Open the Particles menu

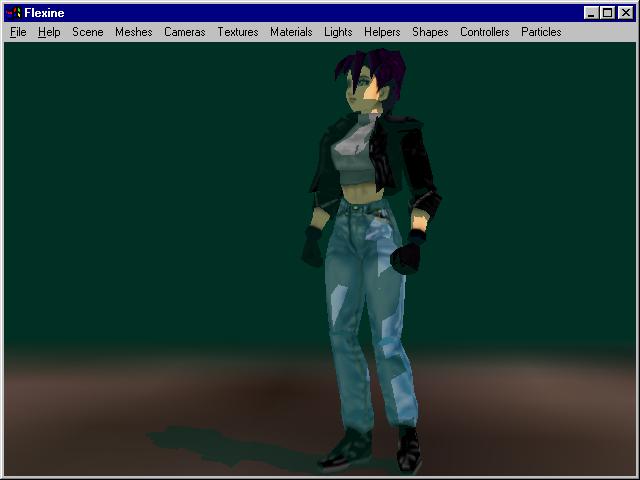pyautogui.click(x=541, y=32)
